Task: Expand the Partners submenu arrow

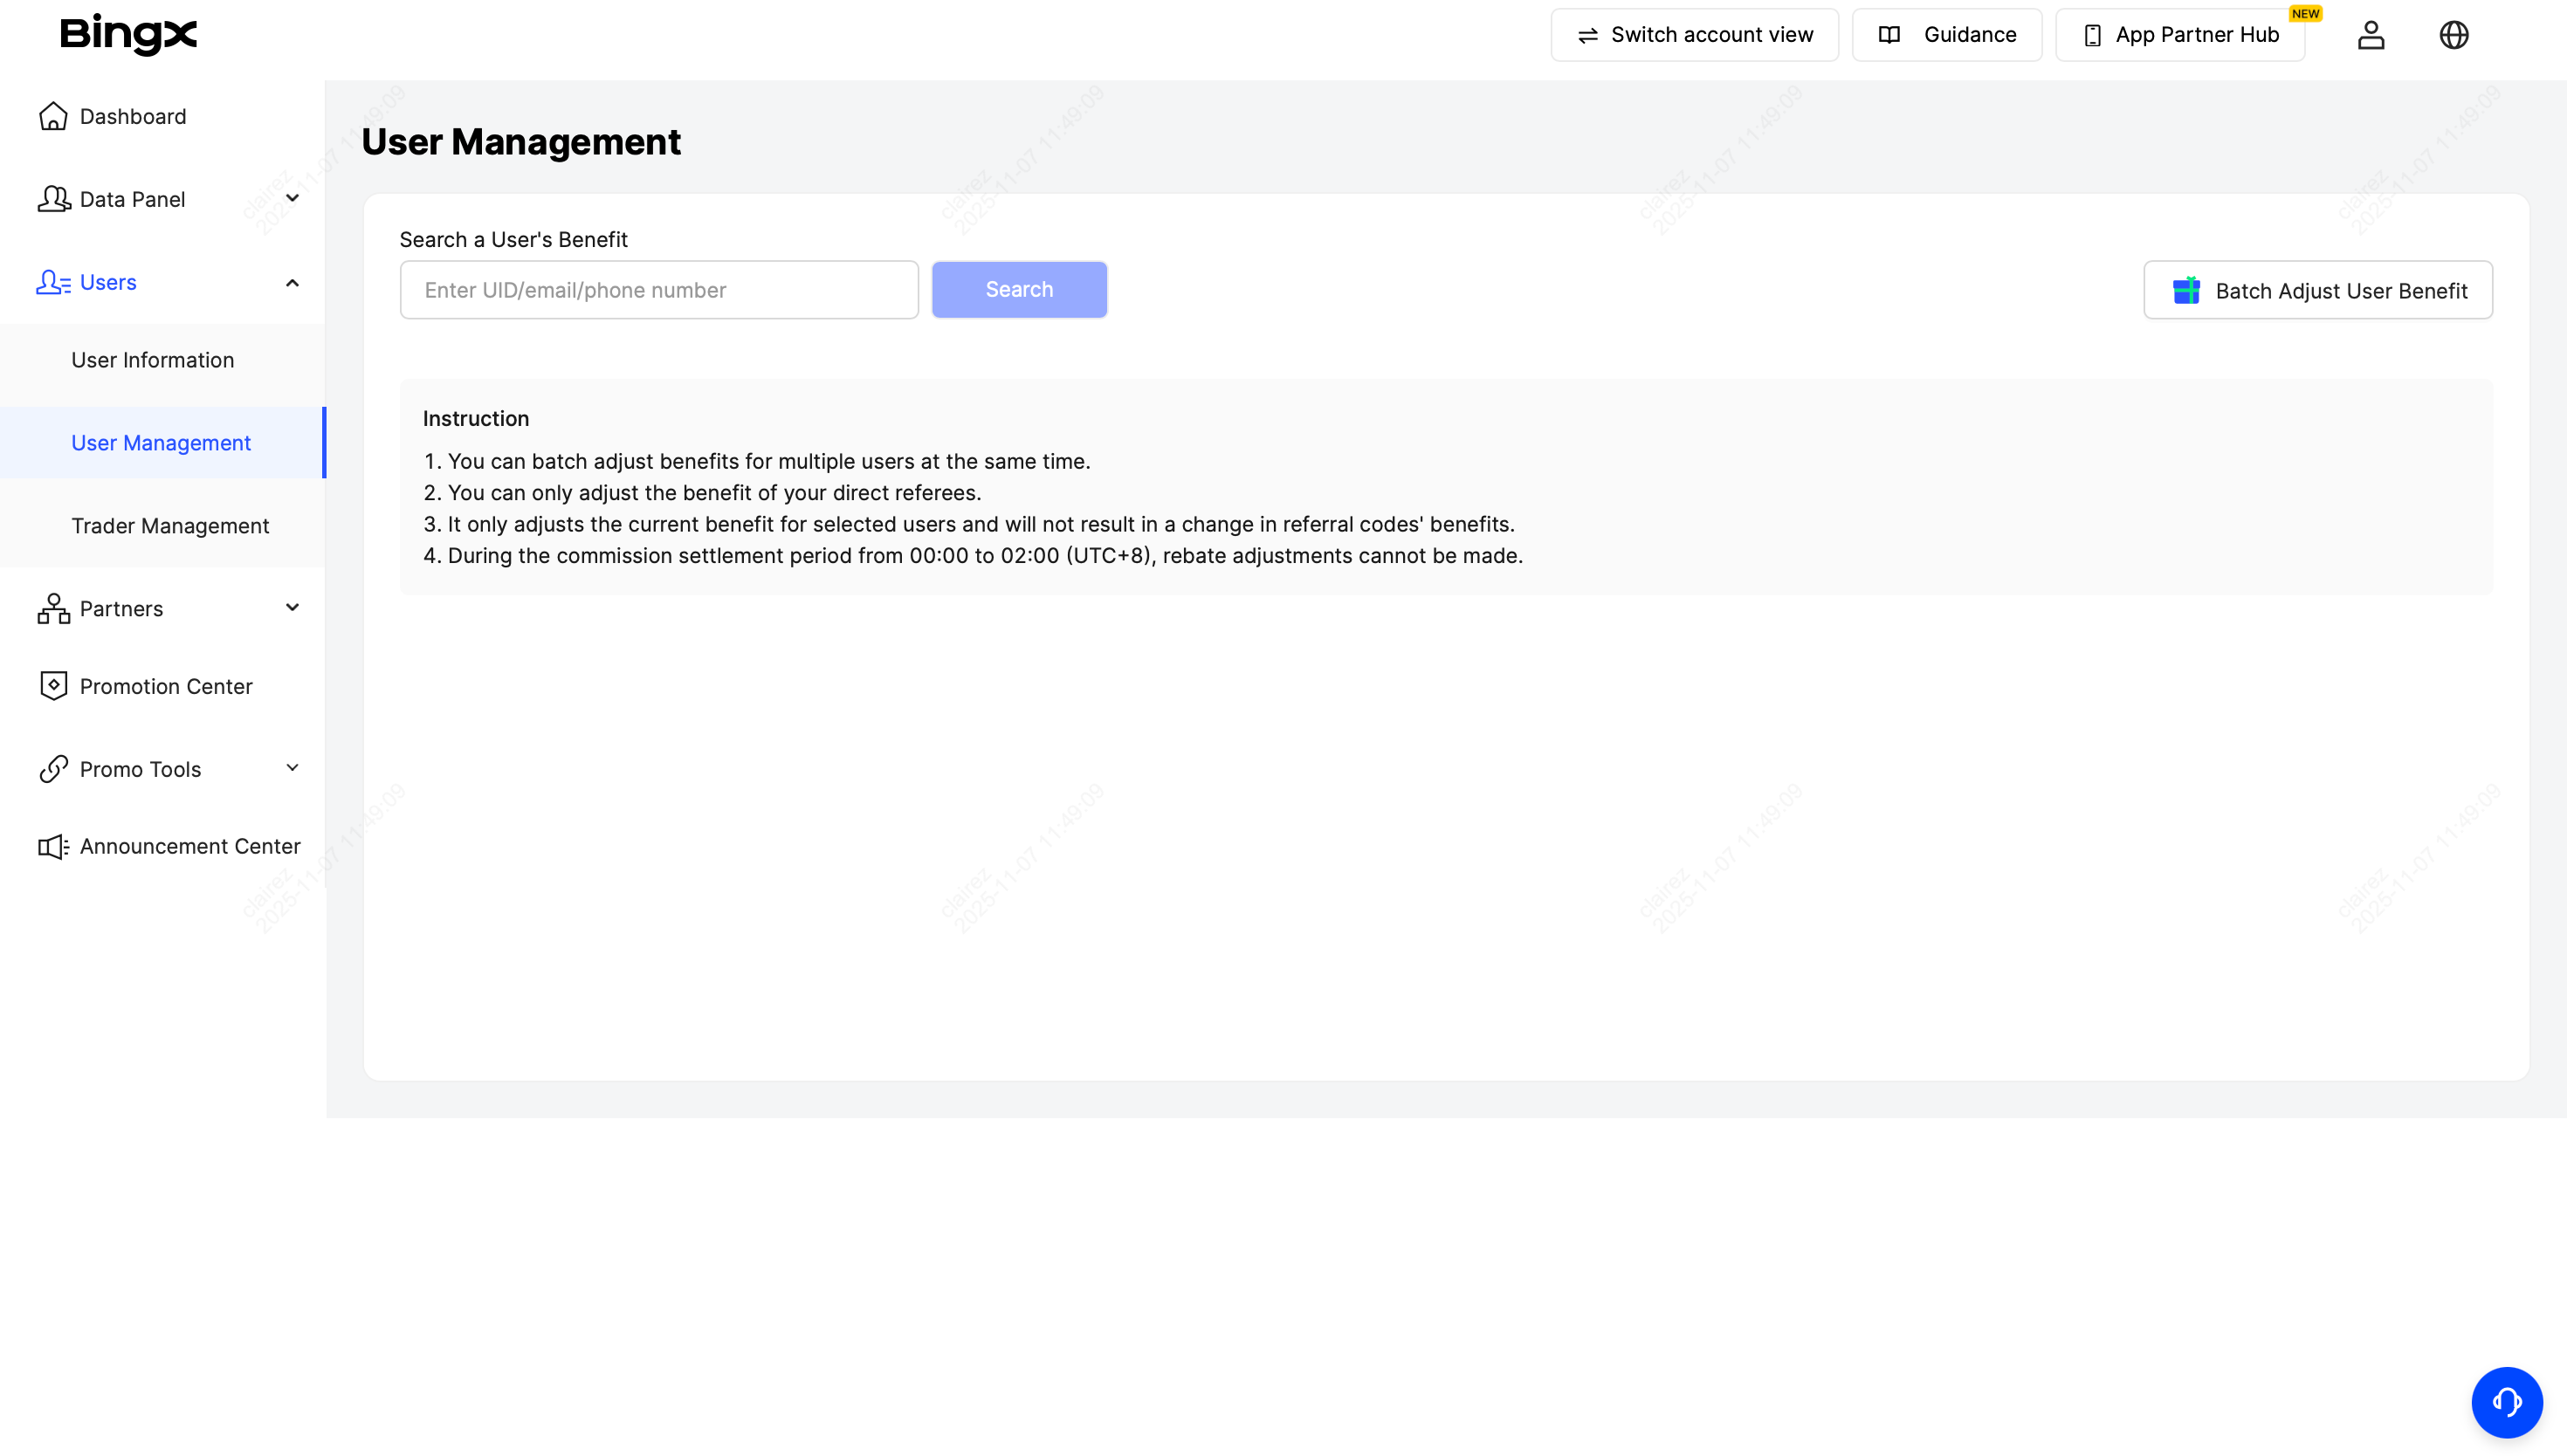Action: 292,607
